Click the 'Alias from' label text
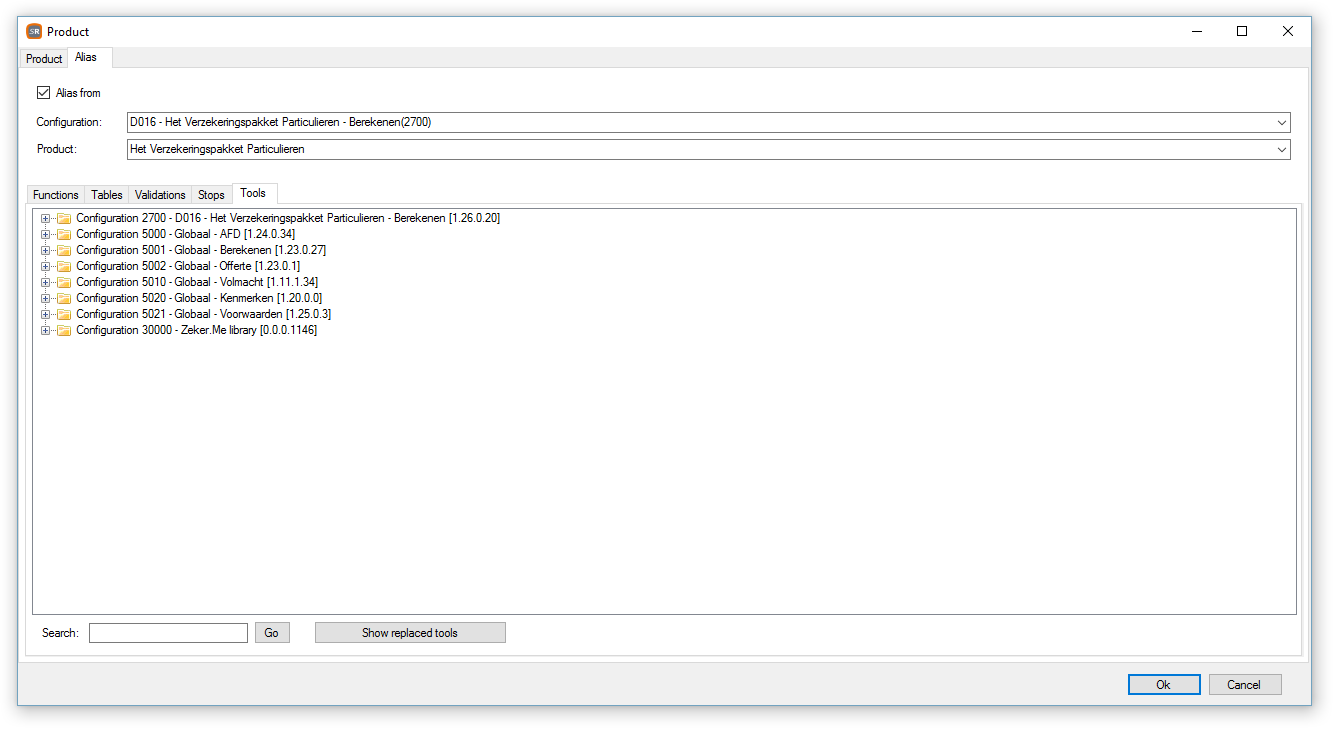The width and height of the screenshot is (1335, 732). 78,93
